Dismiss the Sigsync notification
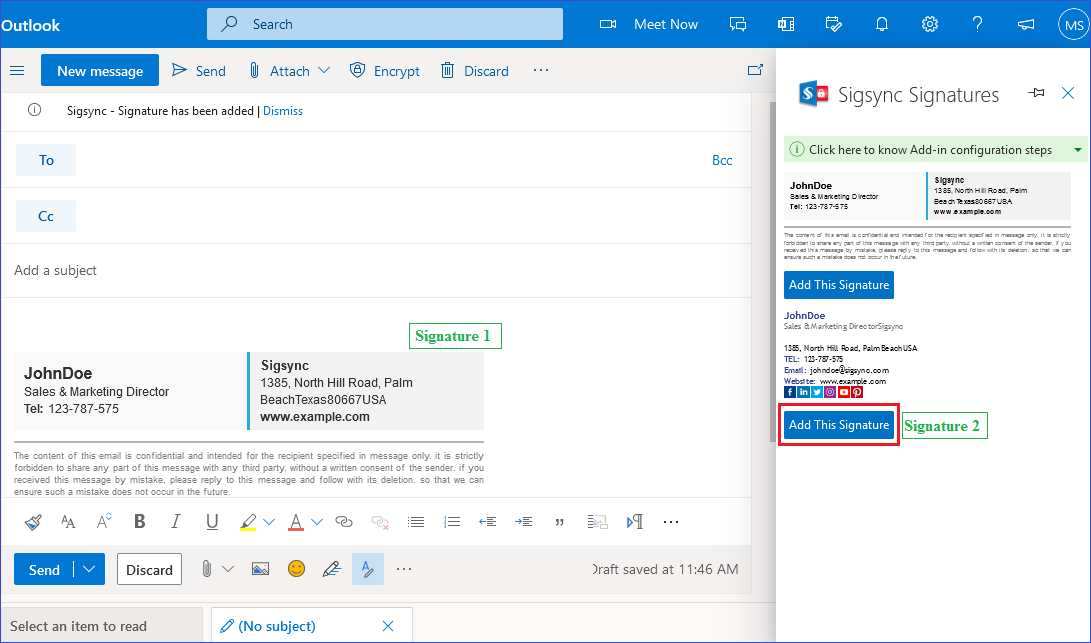This screenshot has height=643, width=1091. coord(283,111)
